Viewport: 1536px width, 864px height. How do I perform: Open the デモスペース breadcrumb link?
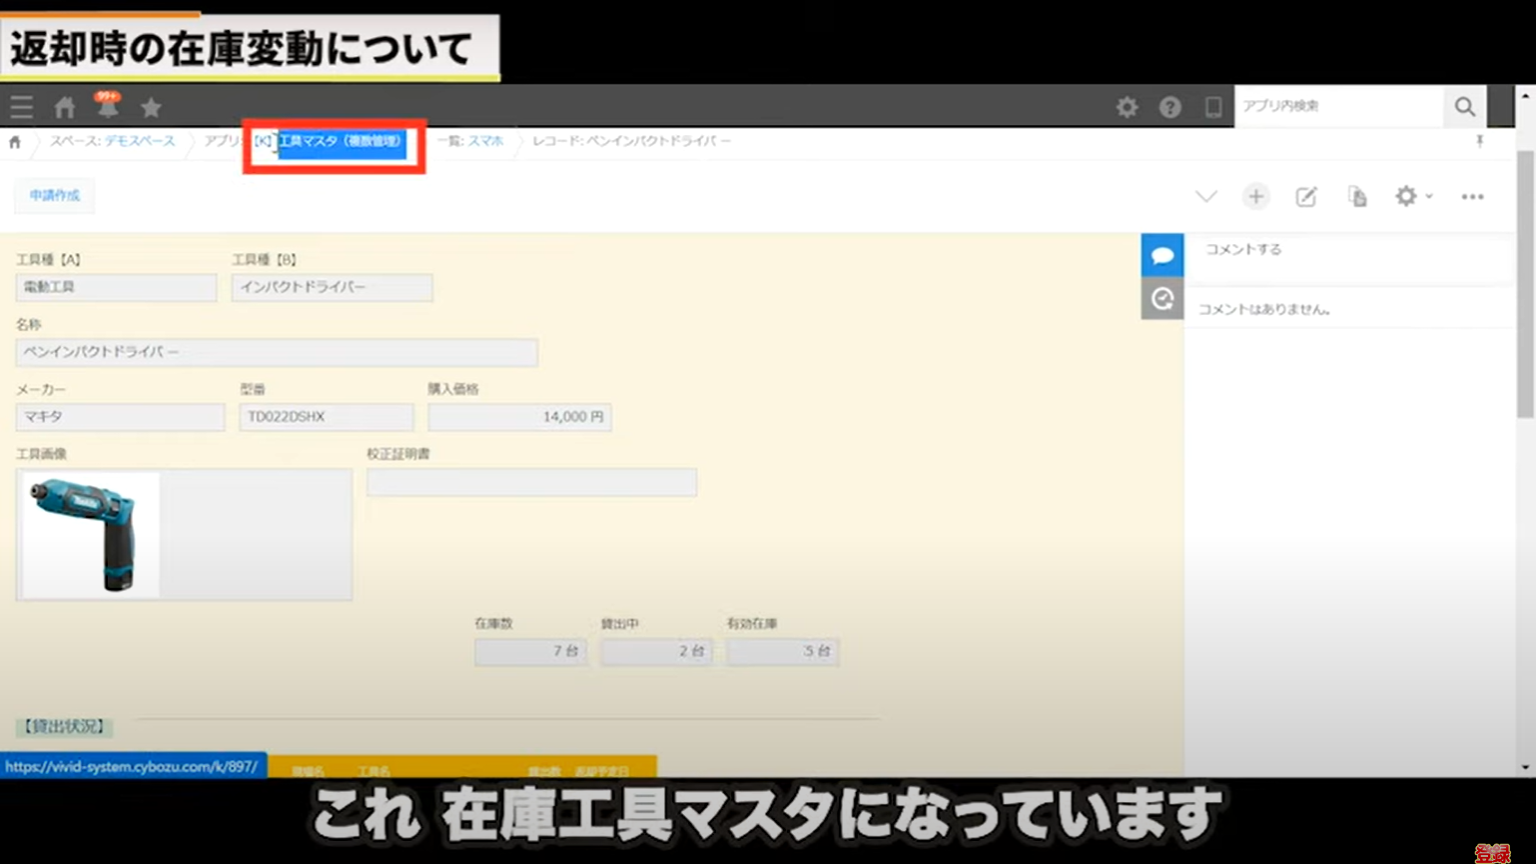click(136, 141)
